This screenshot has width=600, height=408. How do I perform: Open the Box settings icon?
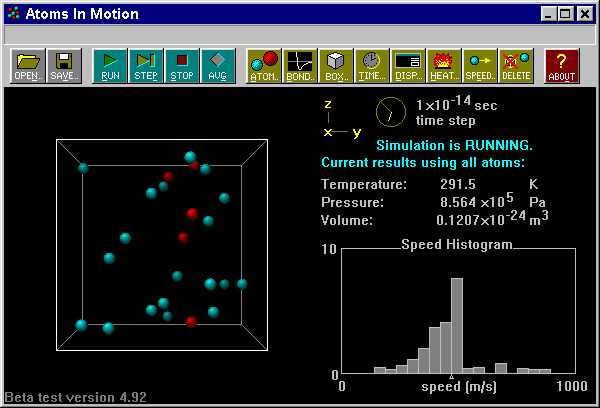[336, 65]
